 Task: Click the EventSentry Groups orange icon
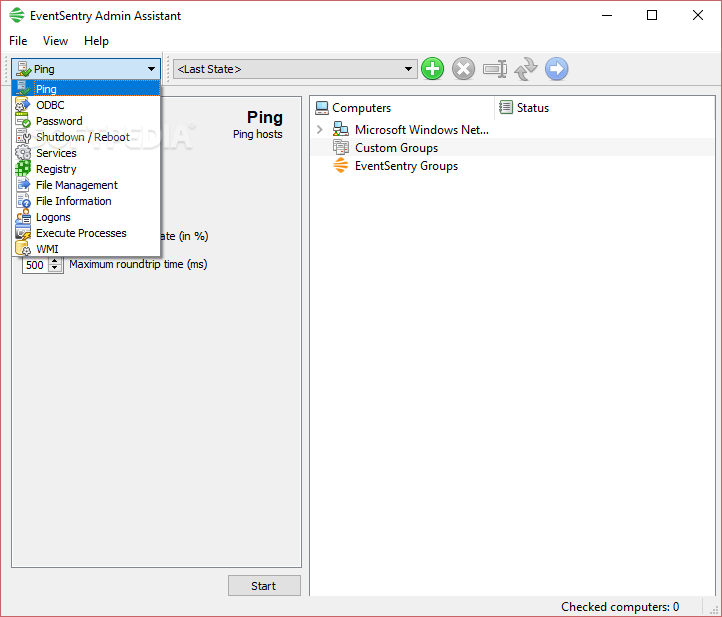pyautogui.click(x=341, y=165)
